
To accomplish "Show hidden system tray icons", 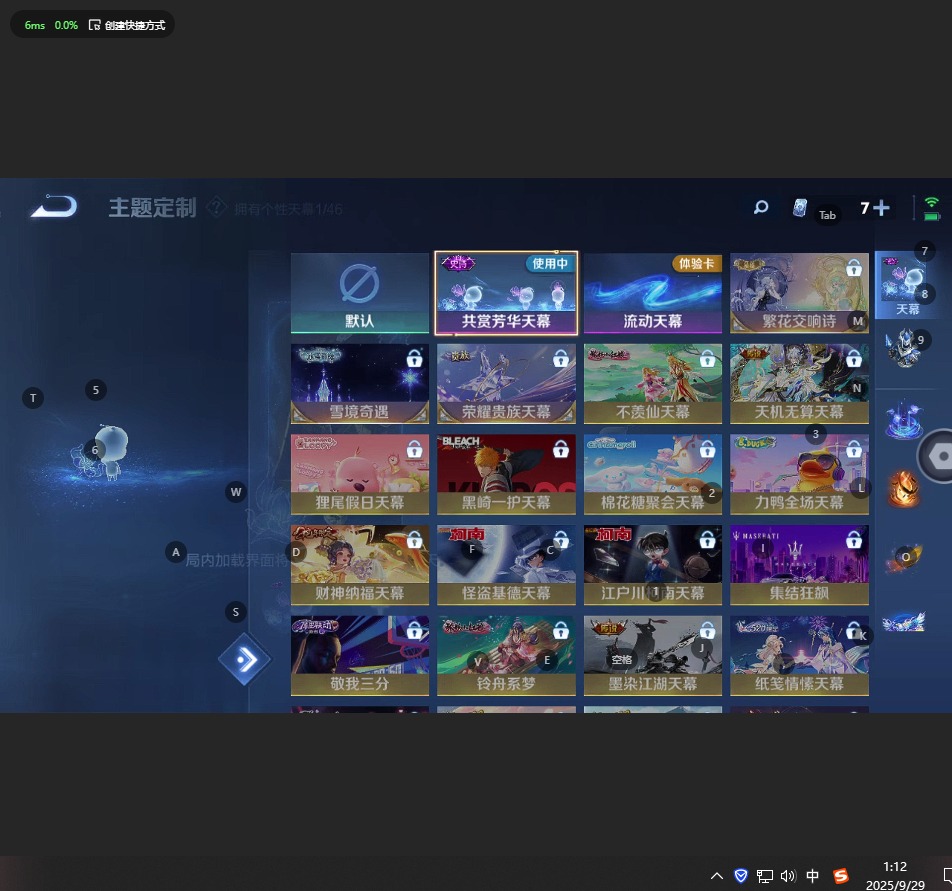I will pyautogui.click(x=717, y=876).
